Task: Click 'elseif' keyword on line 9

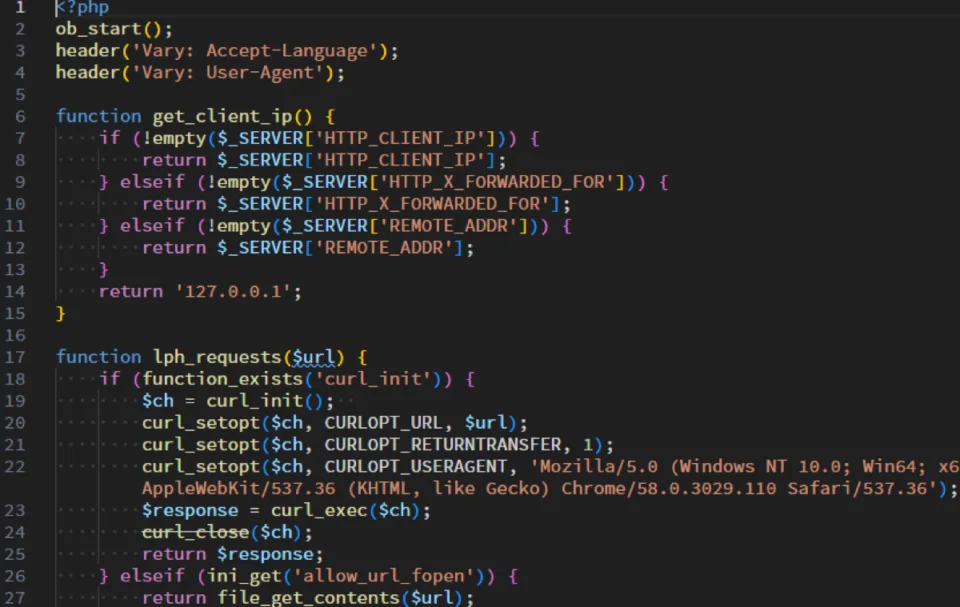Action: pyautogui.click(x=152, y=182)
